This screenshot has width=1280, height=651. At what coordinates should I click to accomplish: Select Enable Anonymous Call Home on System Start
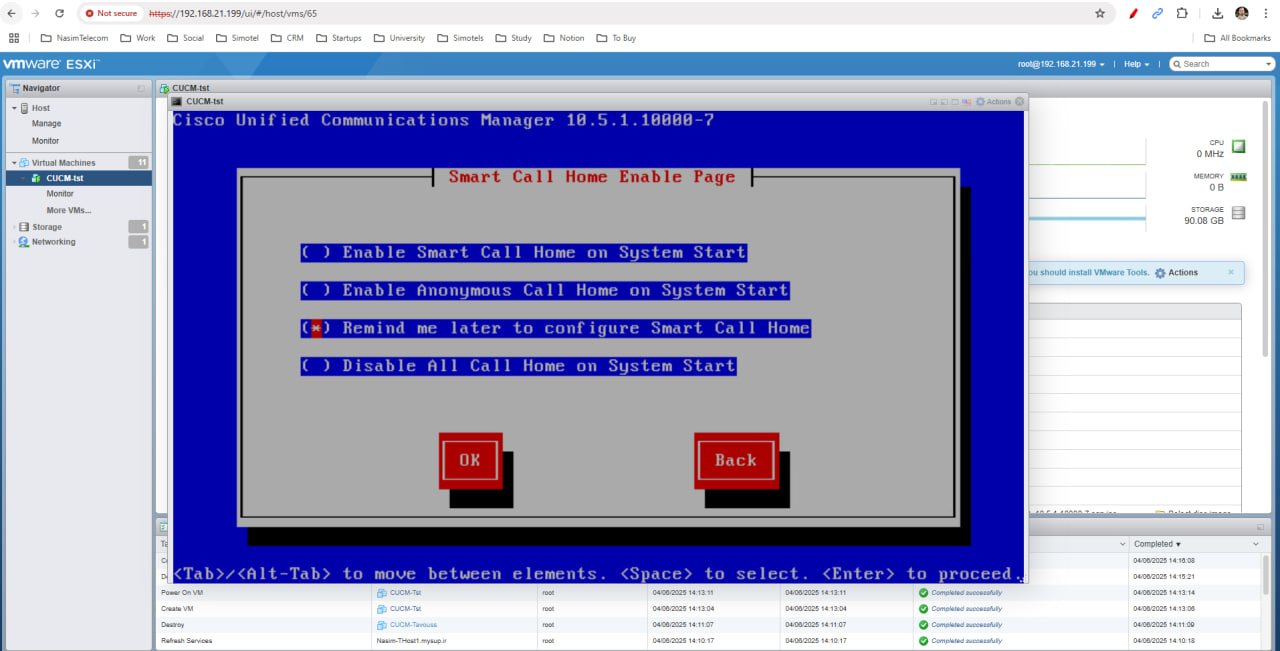tap(545, 291)
